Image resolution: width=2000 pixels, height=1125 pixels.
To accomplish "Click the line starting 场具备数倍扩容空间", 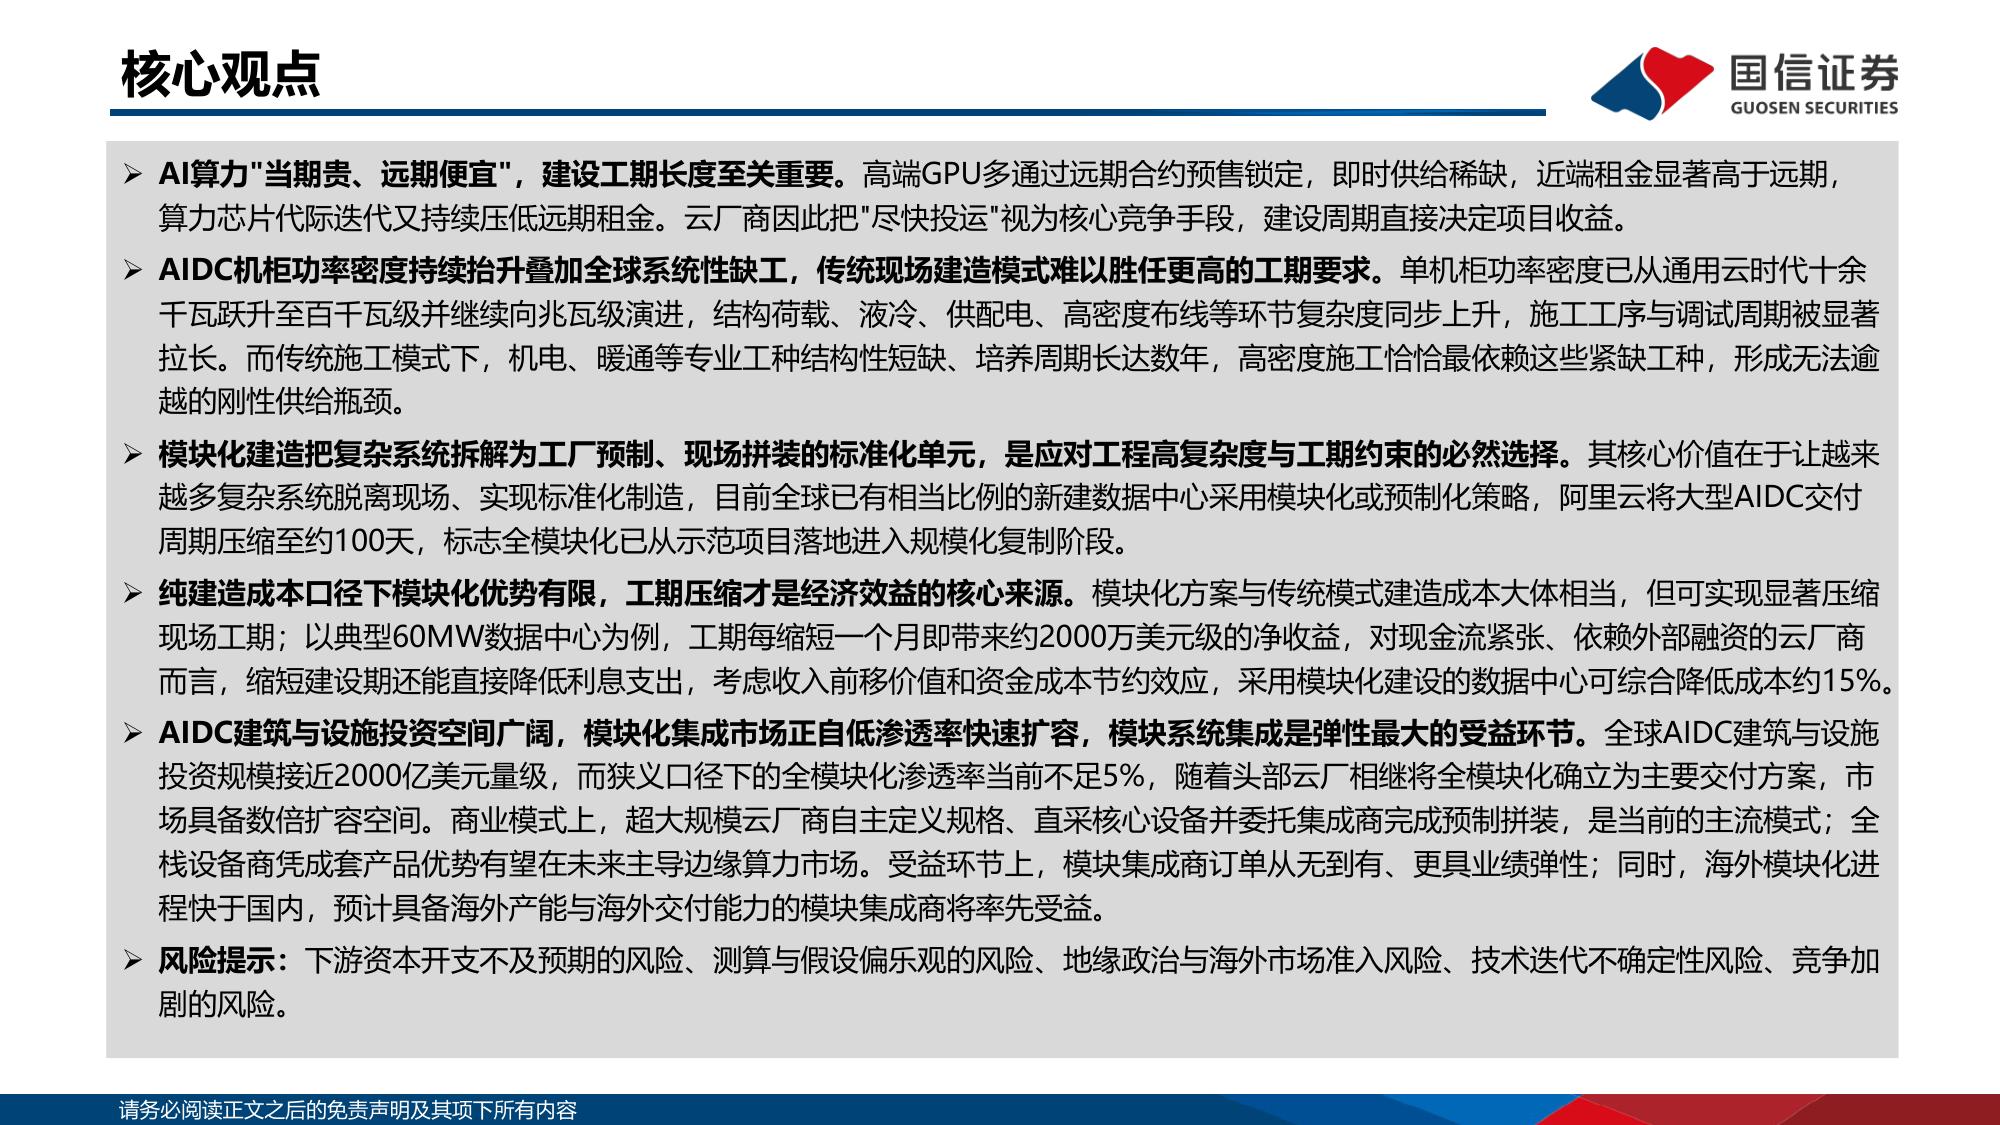I will tap(1019, 821).
